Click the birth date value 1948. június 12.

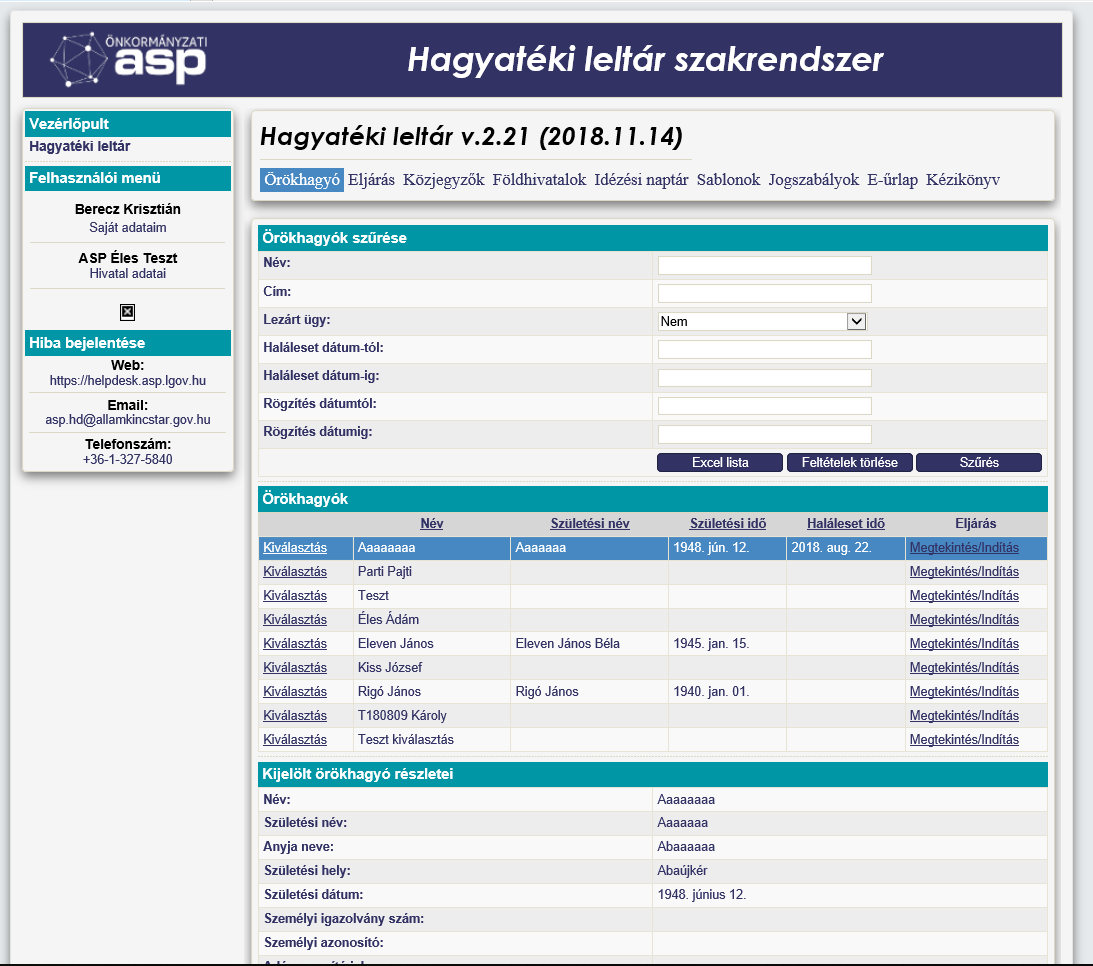point(701,894)
